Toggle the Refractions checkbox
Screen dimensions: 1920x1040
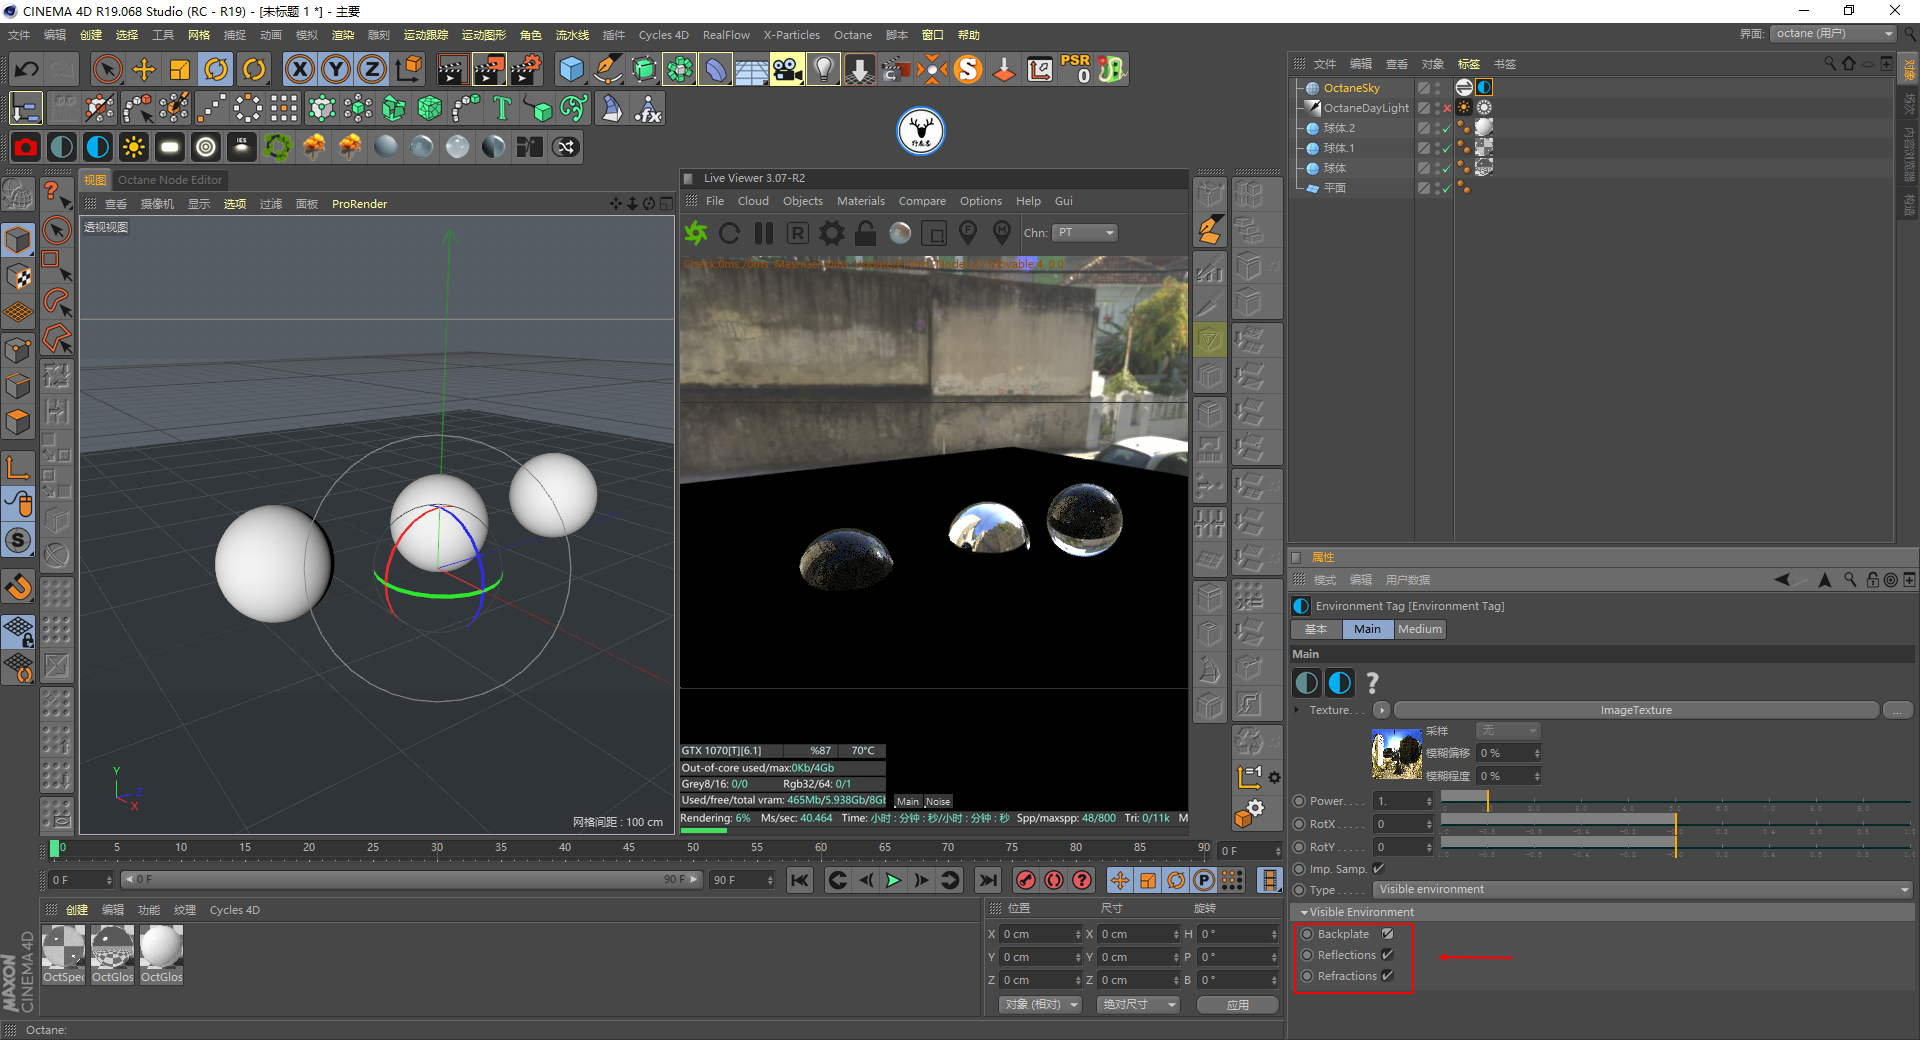pos(1387,976)
